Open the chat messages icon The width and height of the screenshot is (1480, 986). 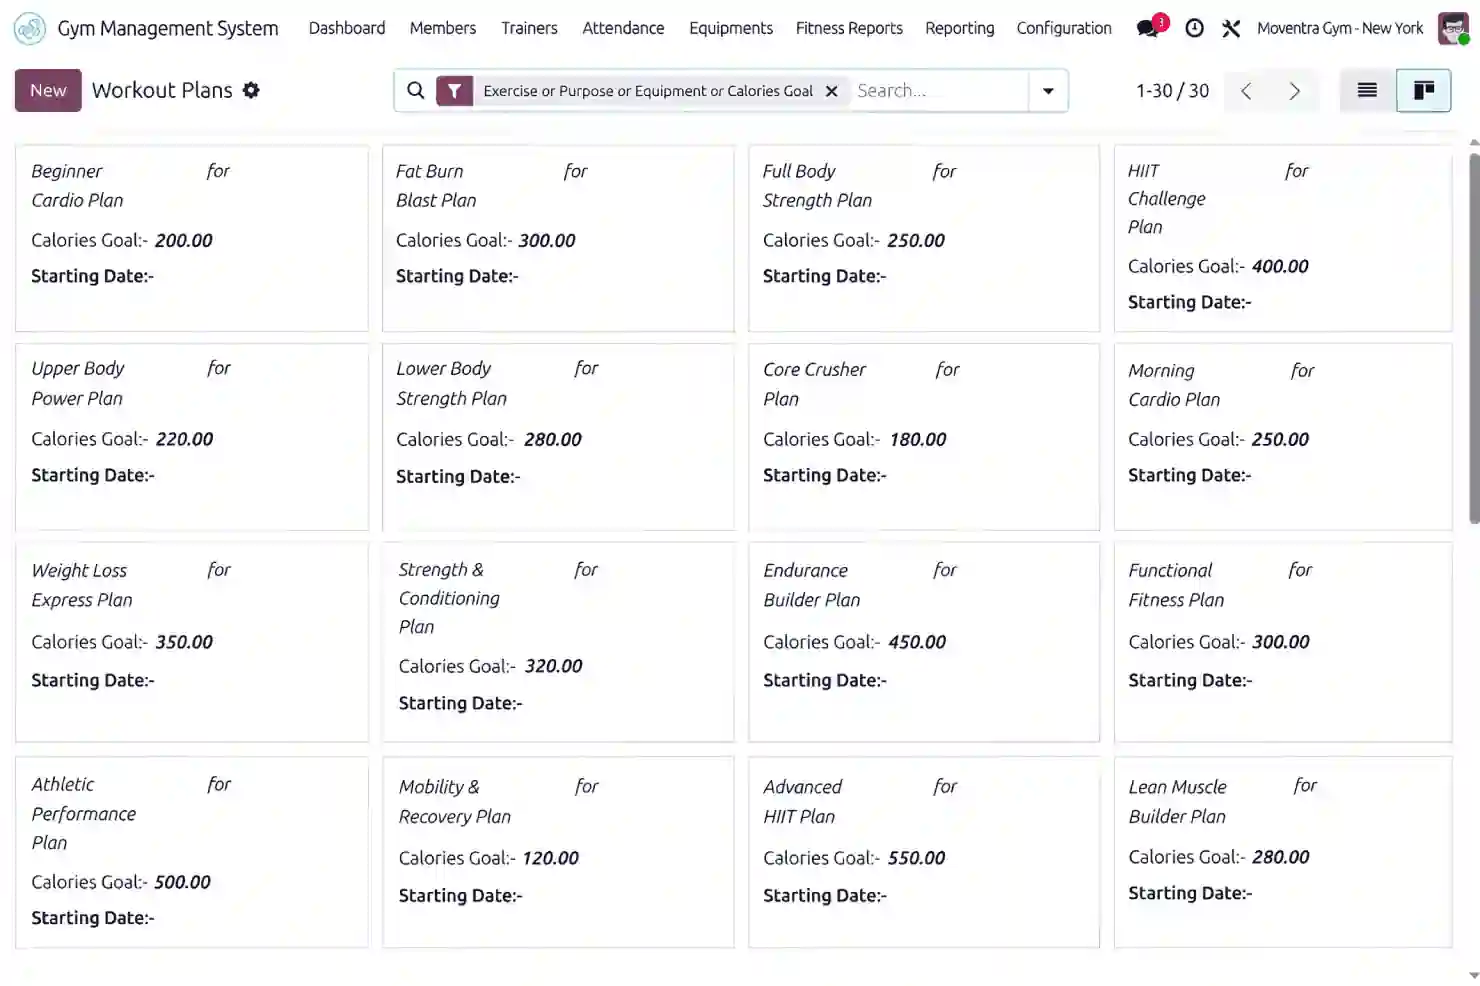click(x=1148, y=28)
